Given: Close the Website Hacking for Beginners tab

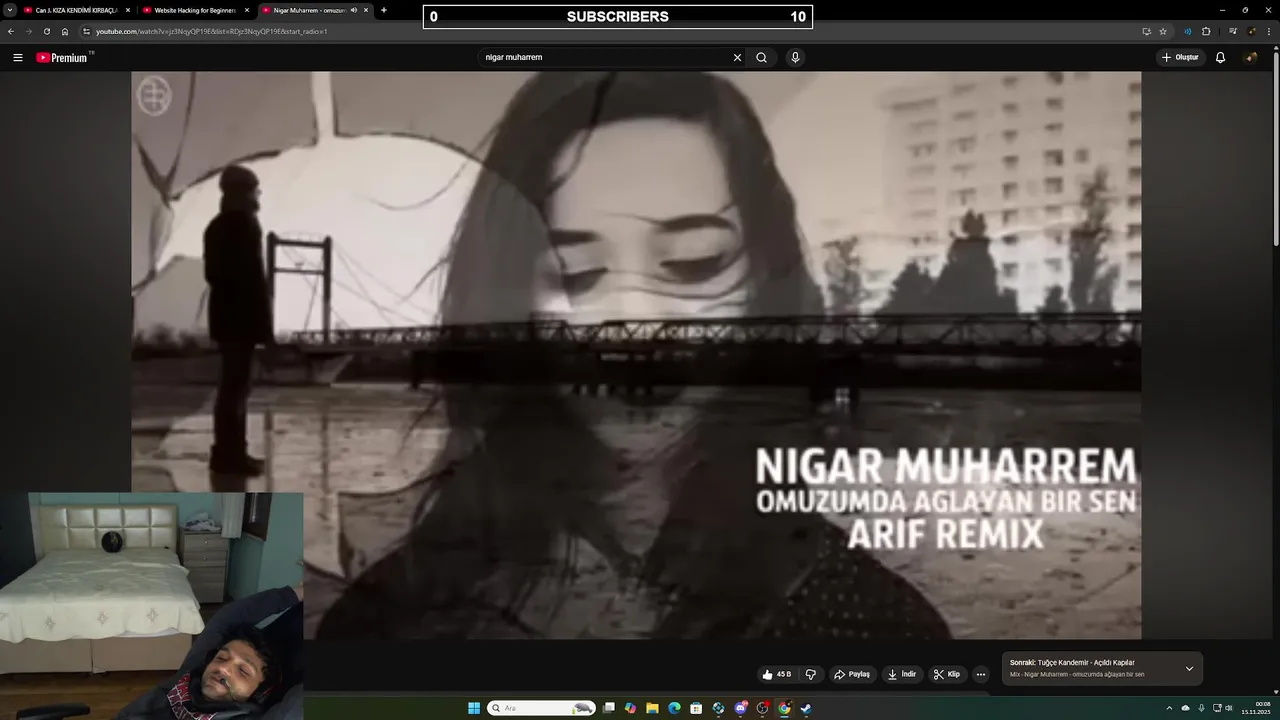Looking at the screenshot, I should pos(247,10).
